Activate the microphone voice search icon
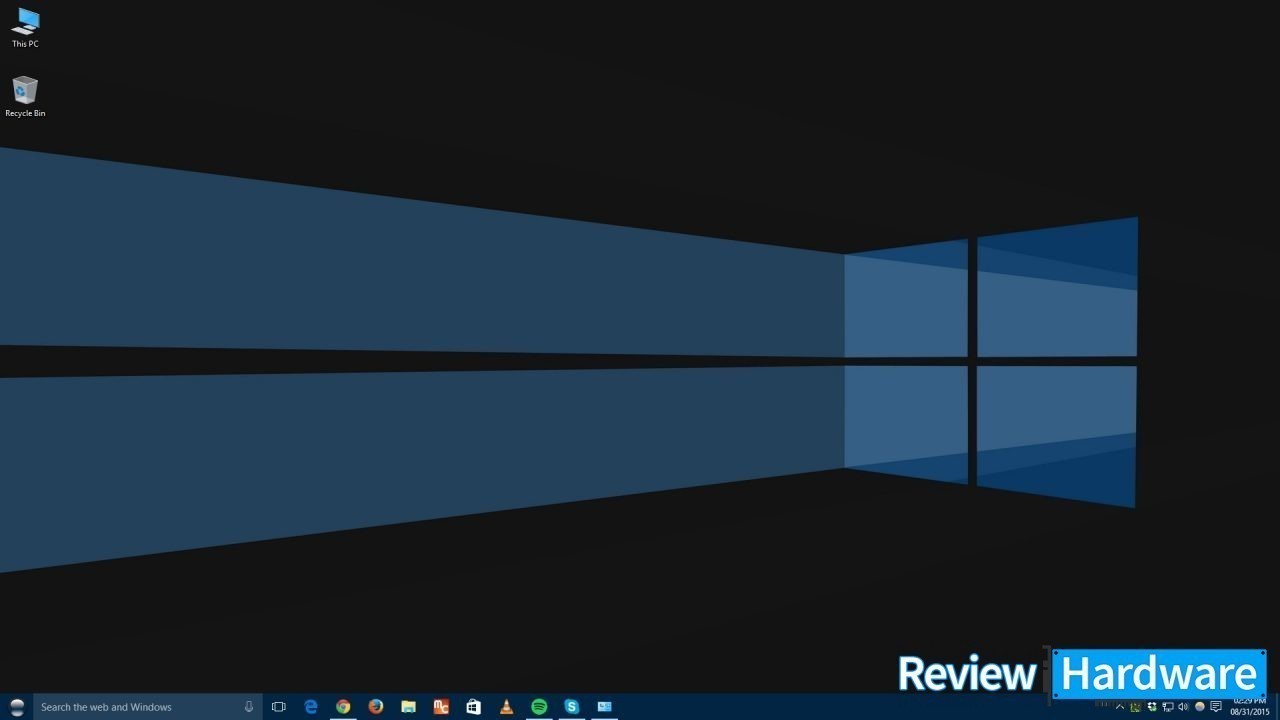The image size is (1280, 720). [x=249, y=707]
